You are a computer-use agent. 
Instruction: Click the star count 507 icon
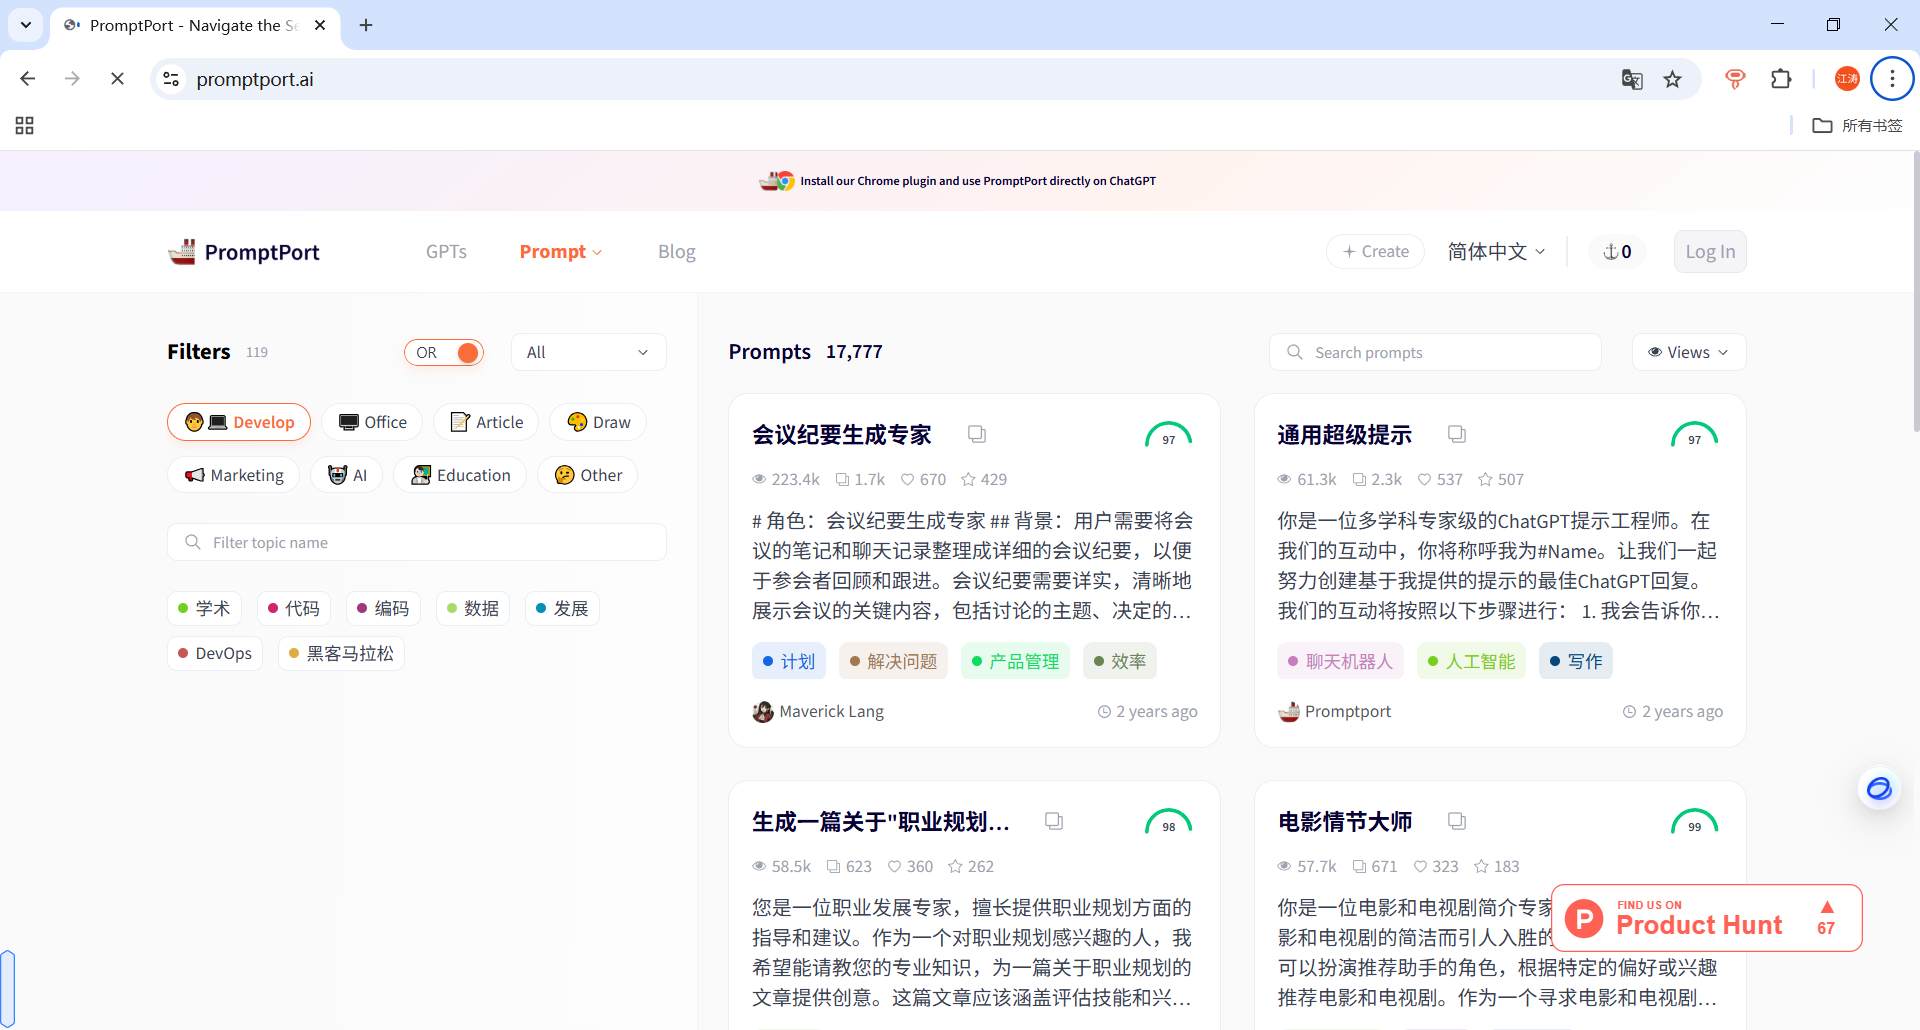point(1486,479)
